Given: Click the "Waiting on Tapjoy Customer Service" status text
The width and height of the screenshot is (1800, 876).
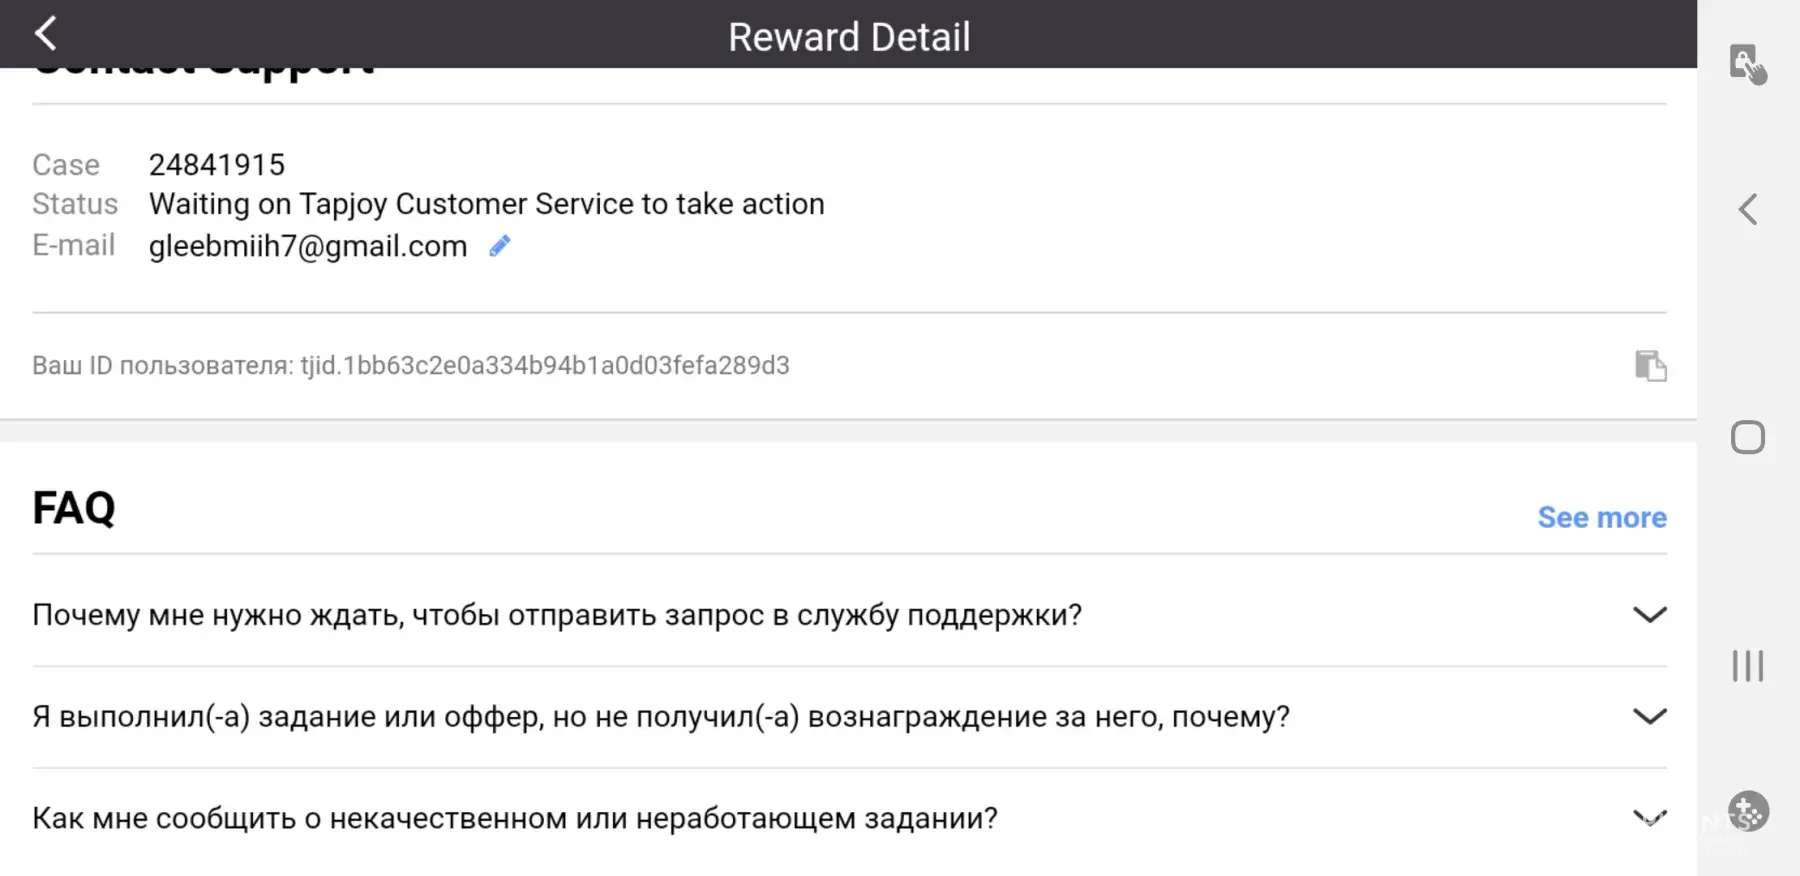Looking at the screenshot, I should click(487, 204).
